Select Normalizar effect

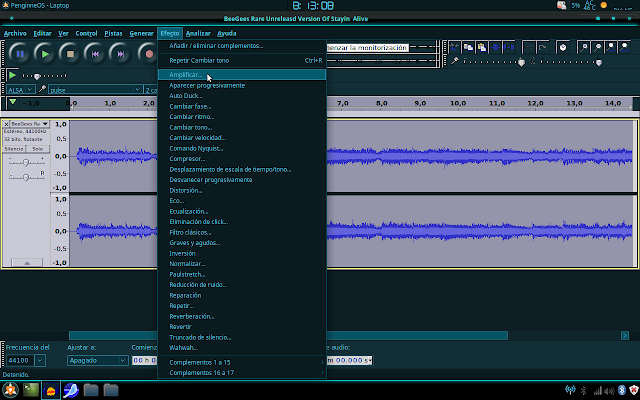point(242,264)
